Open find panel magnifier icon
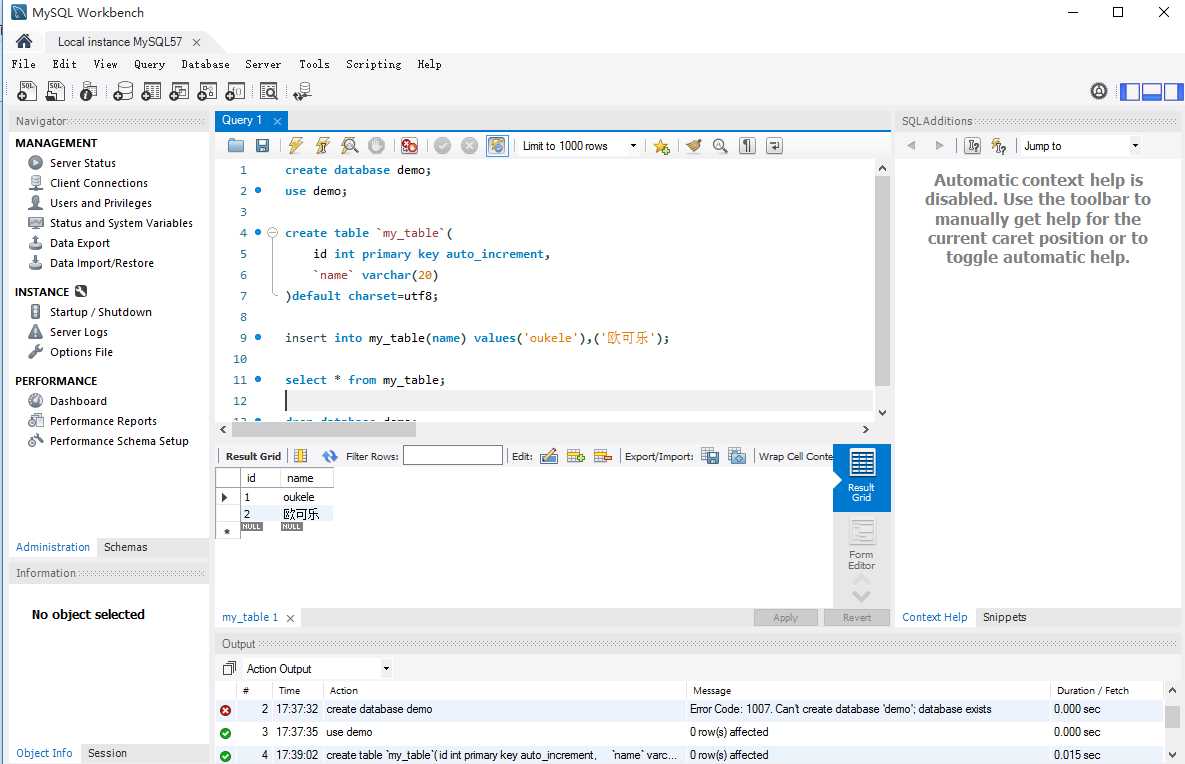This screenshot has width=1185, height=764. pyautogui.click(x=720, y=146)
